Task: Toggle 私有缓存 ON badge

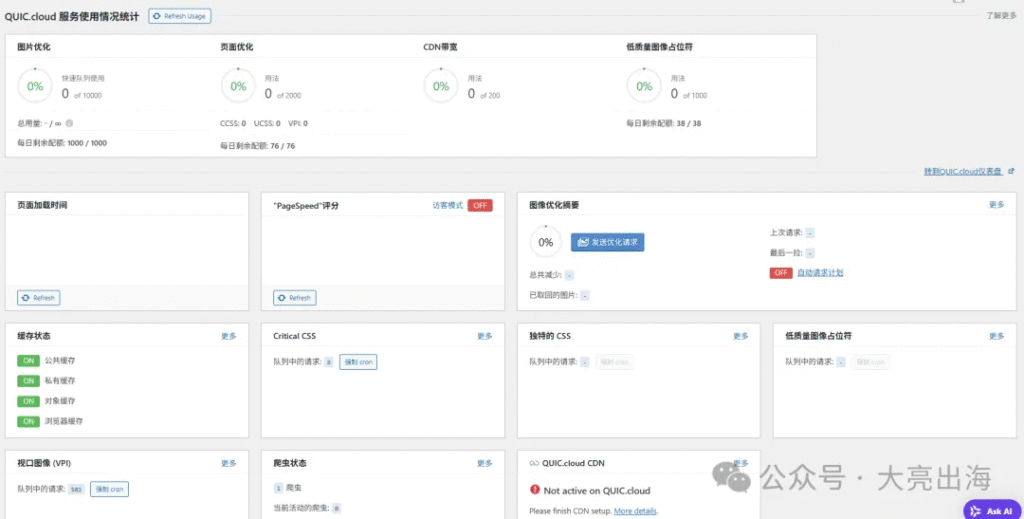Action: [x=28, y=381]
